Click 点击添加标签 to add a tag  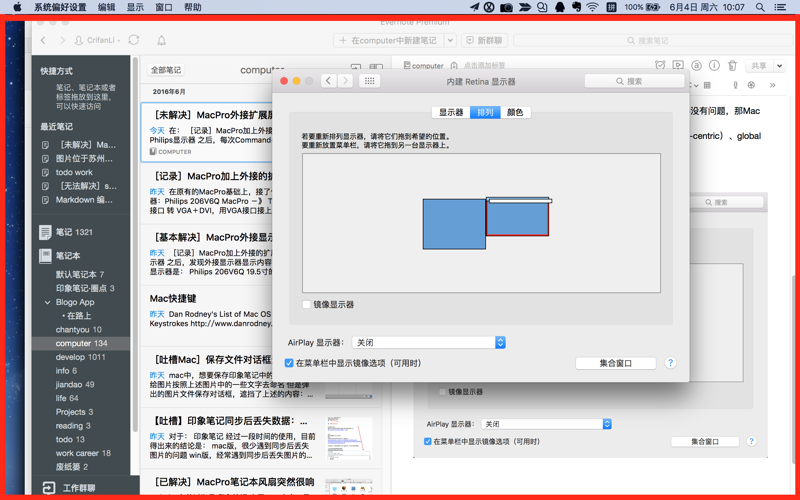pos(484,65)
